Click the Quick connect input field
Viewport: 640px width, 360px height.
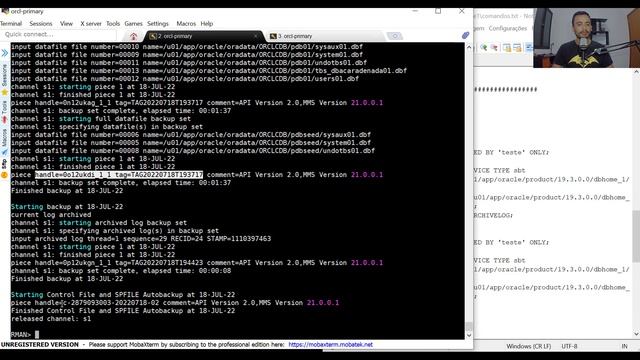pyautogui.click(x=59, y=35)
